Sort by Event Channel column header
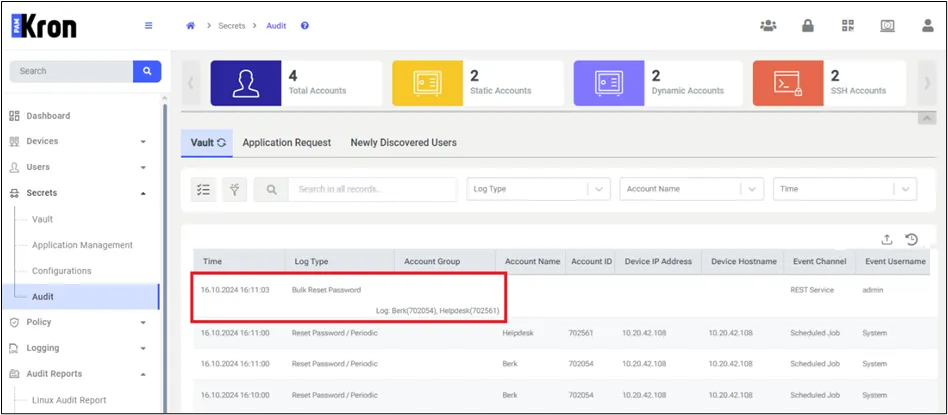This screenshot has width=948, height=415. (x=820, y=261)
